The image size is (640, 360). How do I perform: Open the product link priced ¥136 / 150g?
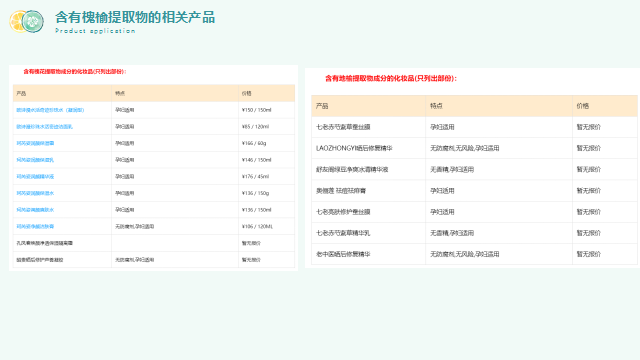point(35,193)
